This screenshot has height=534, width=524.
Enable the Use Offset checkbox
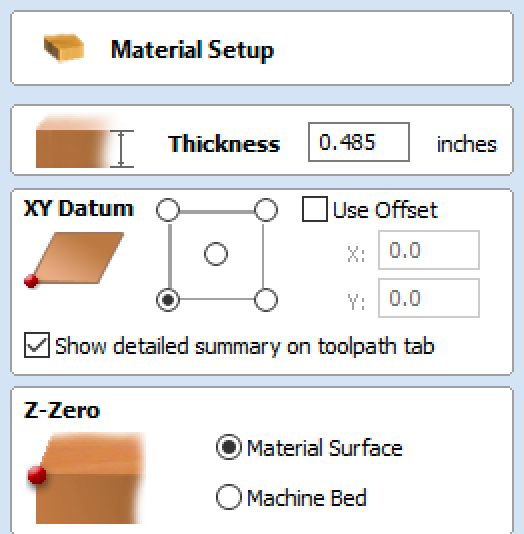(x=315, y=209)
